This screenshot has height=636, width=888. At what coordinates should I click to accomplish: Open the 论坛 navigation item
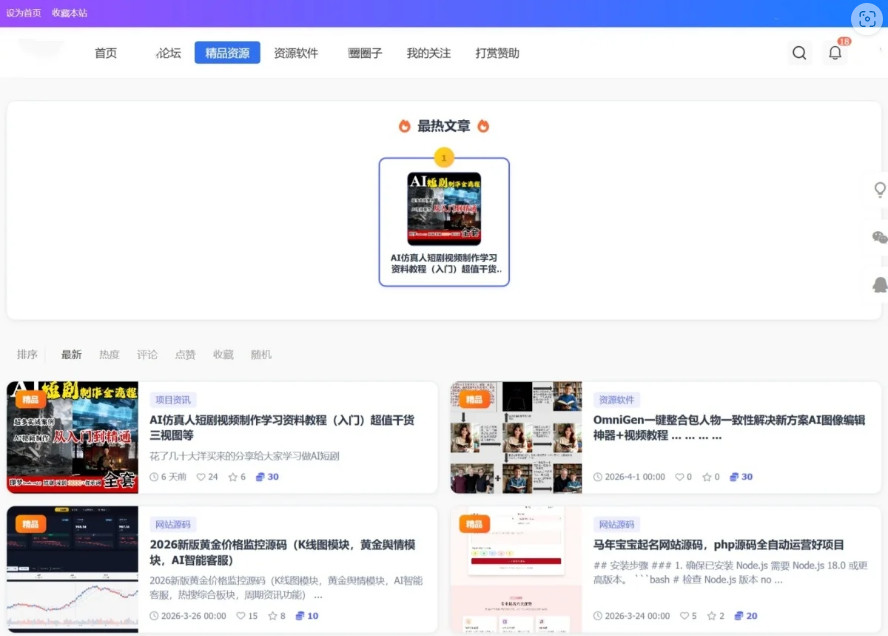tap(169, 53)
